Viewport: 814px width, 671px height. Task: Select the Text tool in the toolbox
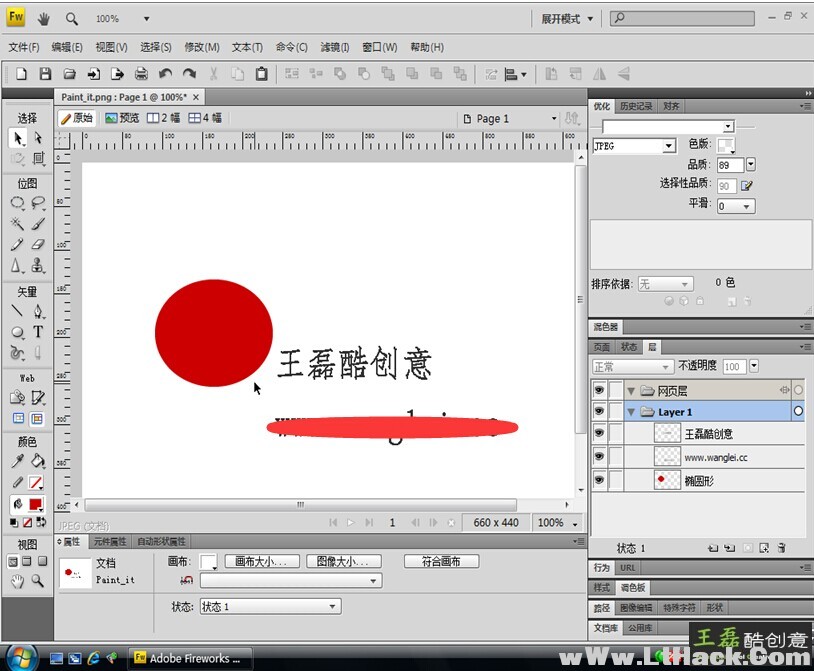(38, 332)
